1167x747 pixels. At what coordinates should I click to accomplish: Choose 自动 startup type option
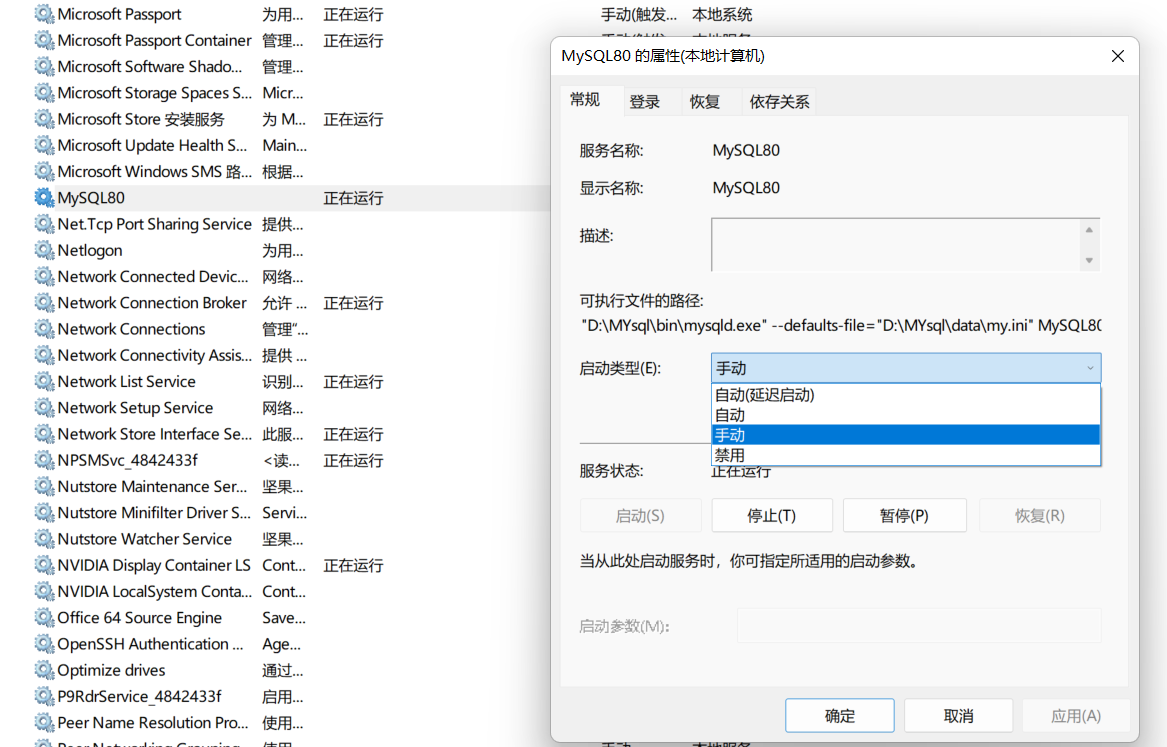[906, 415]
